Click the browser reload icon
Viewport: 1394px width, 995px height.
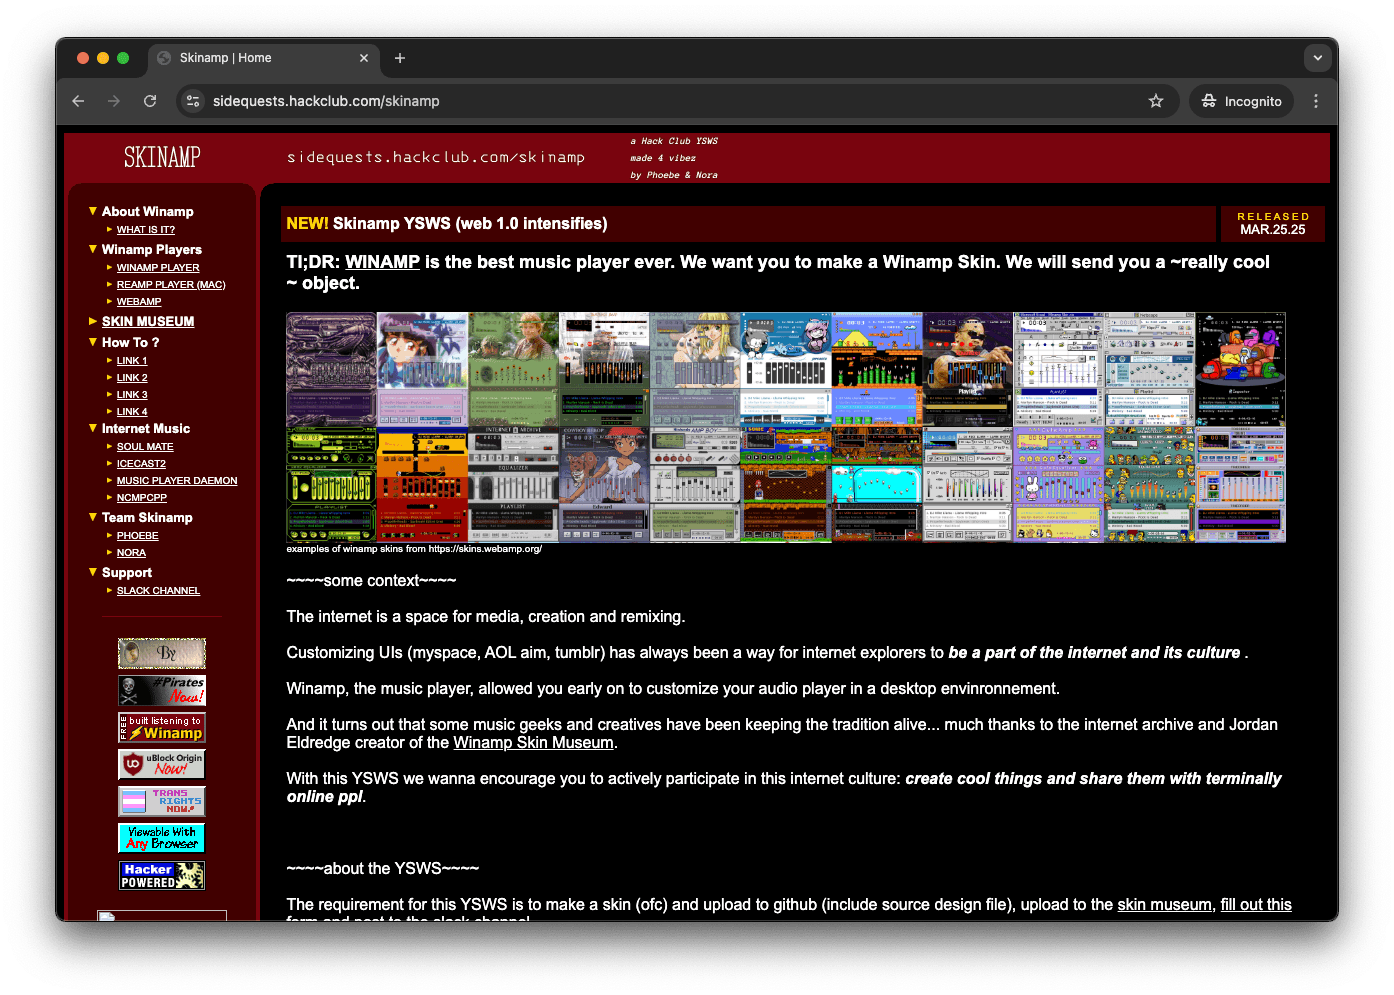(x=150, y=101)
